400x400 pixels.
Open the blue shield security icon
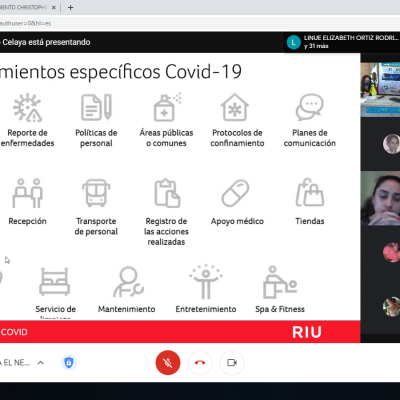pyautogui.click(x=69, y=362)
